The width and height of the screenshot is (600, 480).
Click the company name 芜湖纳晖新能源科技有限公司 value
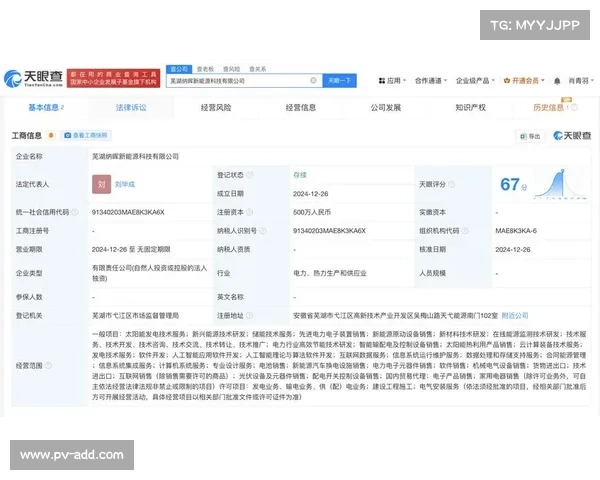135,156
